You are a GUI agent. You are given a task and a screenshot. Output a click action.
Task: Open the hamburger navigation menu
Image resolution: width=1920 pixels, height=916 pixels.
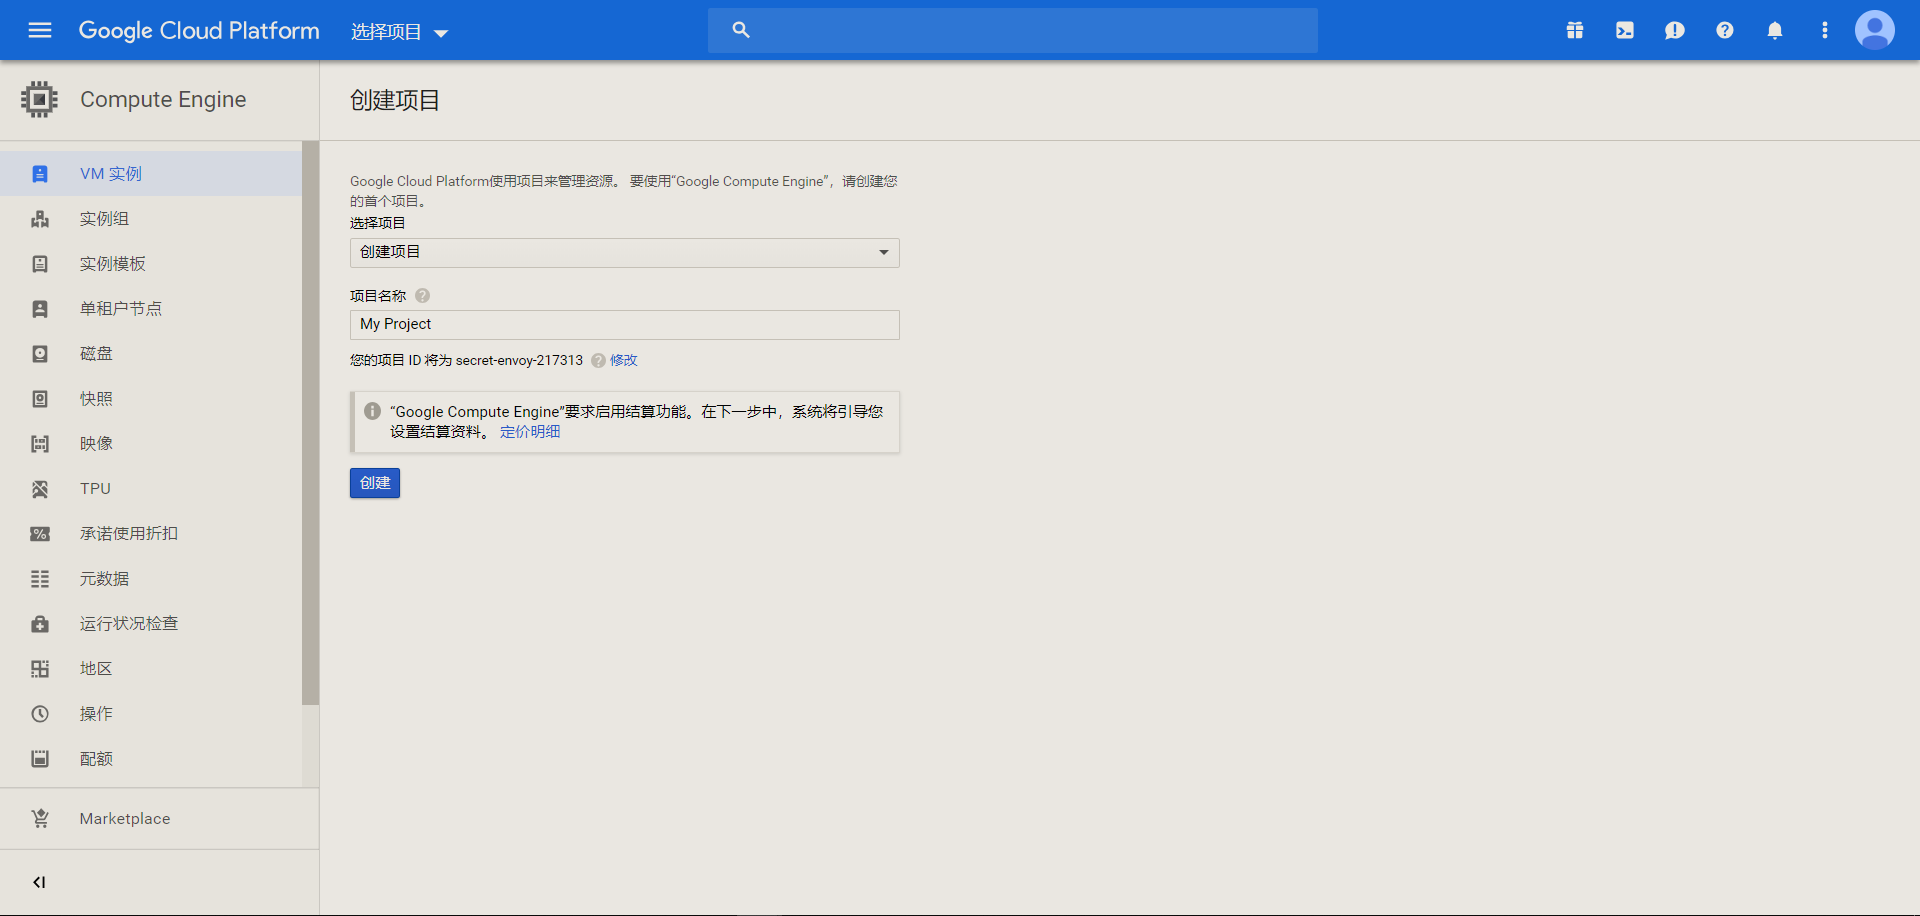coord(40,30)
